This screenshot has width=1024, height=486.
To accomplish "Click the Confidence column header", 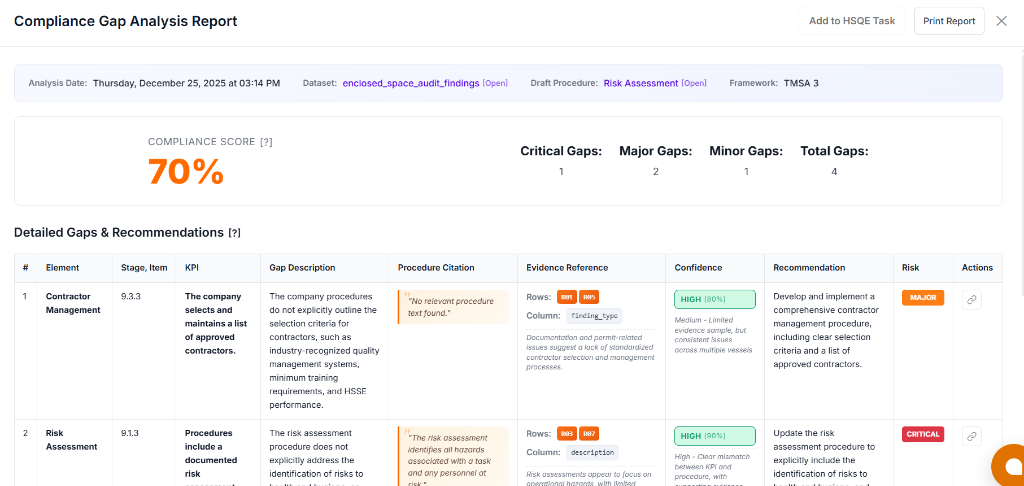I will [x=698, y=268].
